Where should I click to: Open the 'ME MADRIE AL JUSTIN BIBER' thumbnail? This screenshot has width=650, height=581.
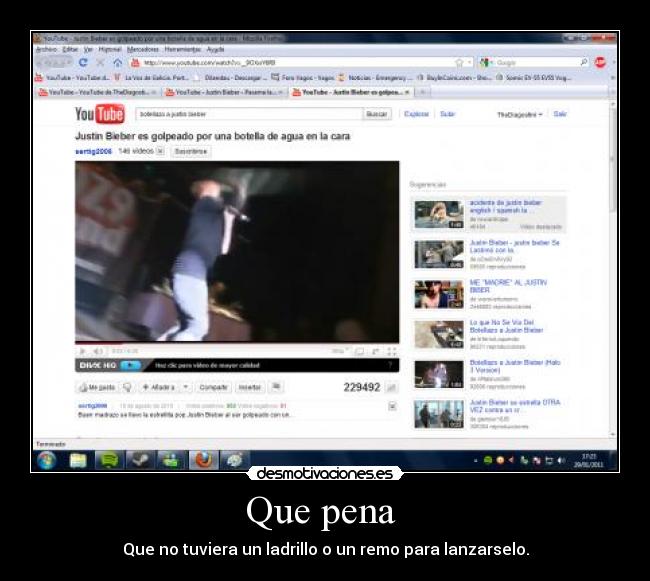(439, 295)
